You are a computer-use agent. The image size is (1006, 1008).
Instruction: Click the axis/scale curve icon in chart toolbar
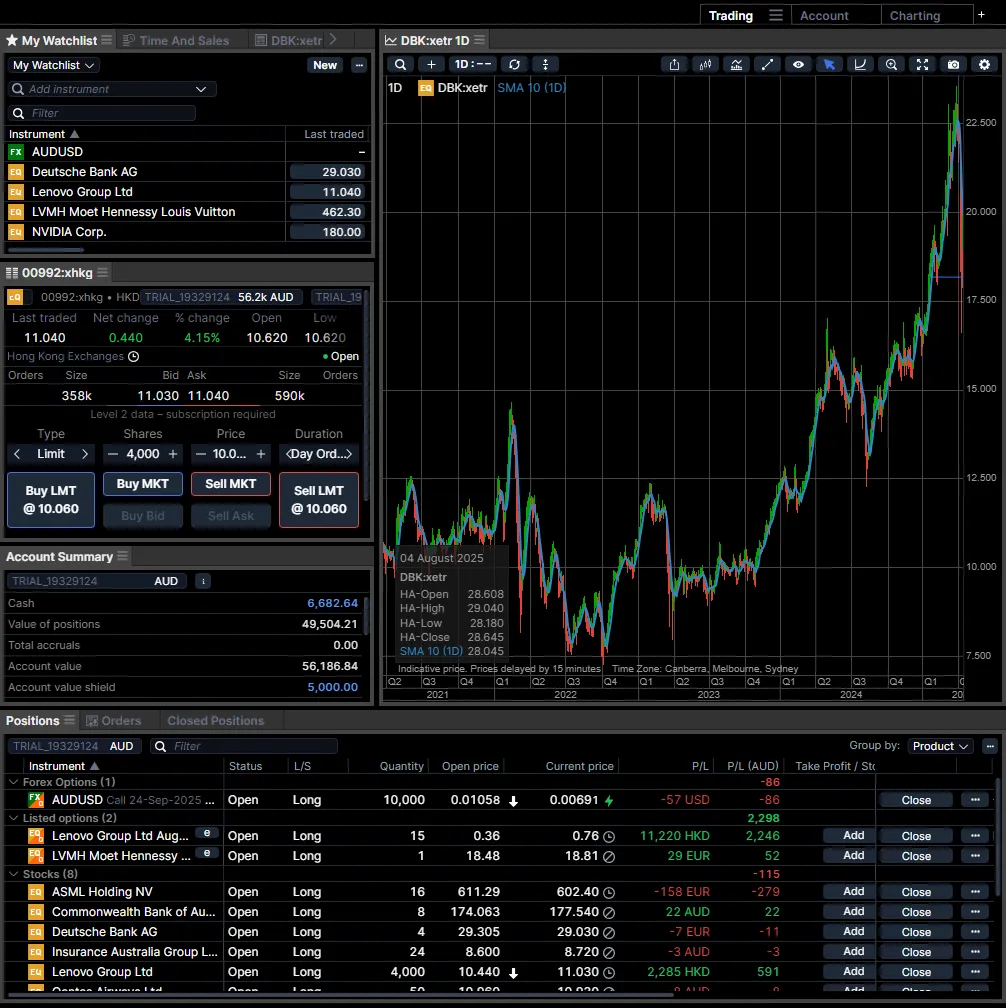point(860,64)
